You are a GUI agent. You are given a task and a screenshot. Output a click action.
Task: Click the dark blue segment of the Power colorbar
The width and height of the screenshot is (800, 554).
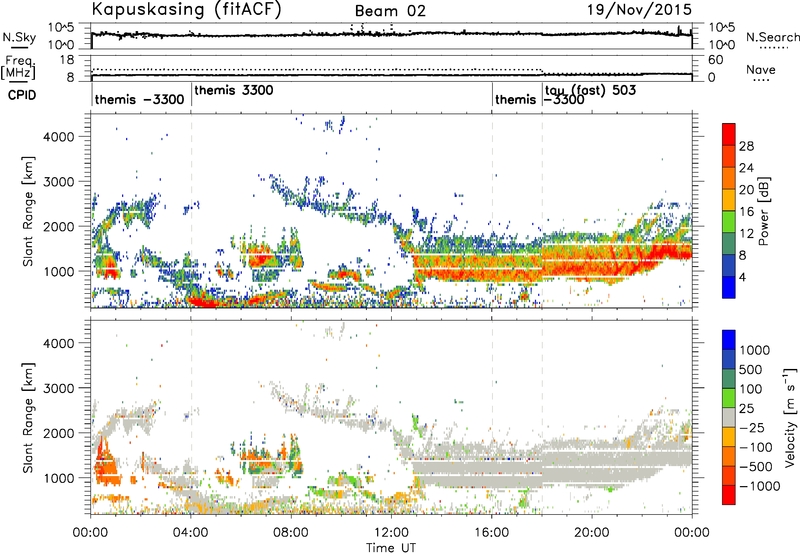(729, 287)
